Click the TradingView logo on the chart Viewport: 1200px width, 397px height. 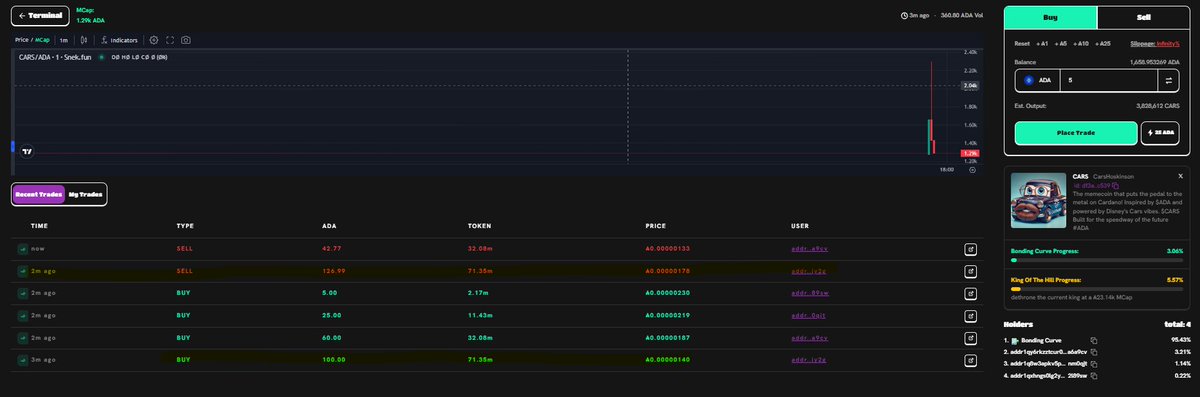pyautogui.click(x=27, y=151)
